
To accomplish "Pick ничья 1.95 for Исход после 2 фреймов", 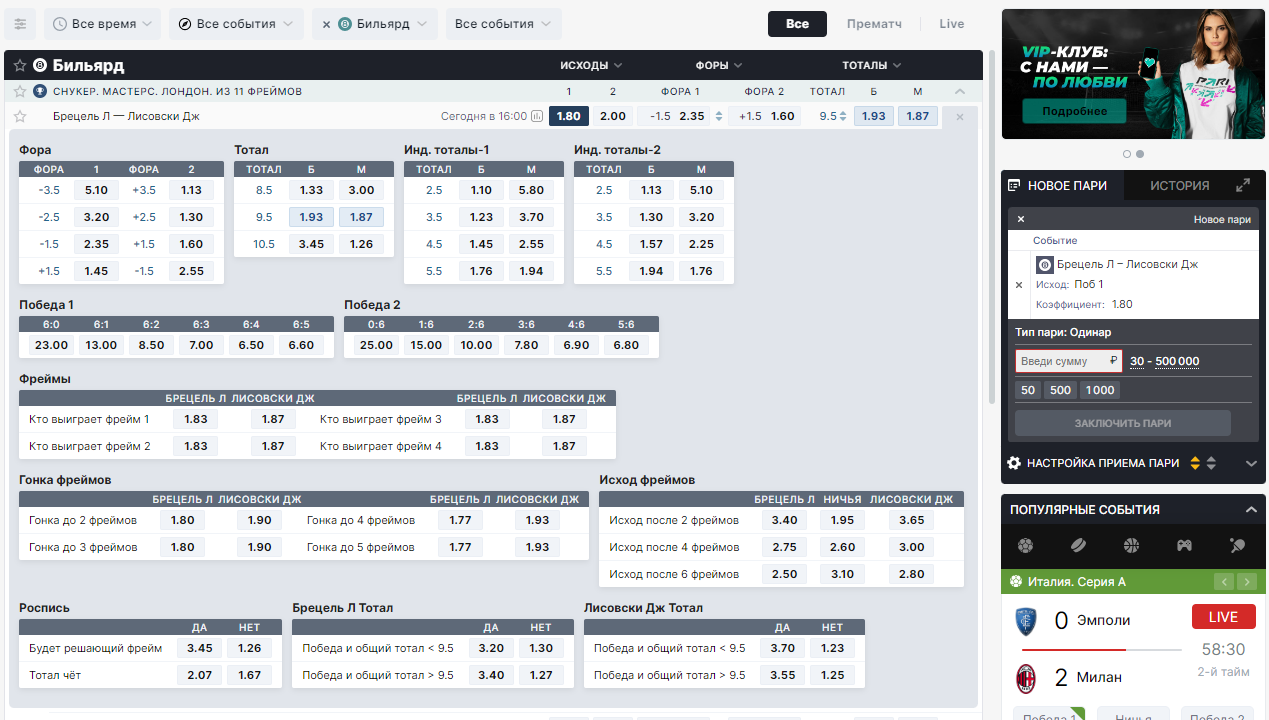I will [x=842, y=520].
